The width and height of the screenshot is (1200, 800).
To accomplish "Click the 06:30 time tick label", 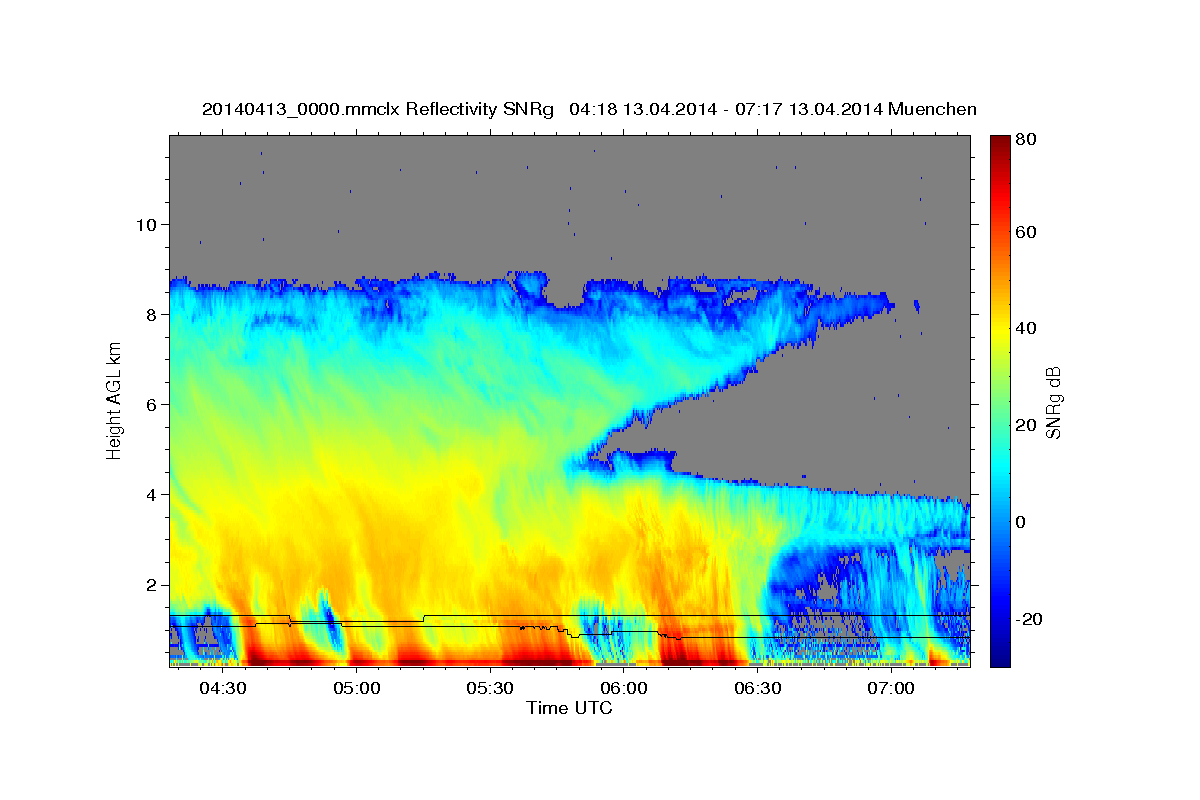I will (x=757, y=688).
